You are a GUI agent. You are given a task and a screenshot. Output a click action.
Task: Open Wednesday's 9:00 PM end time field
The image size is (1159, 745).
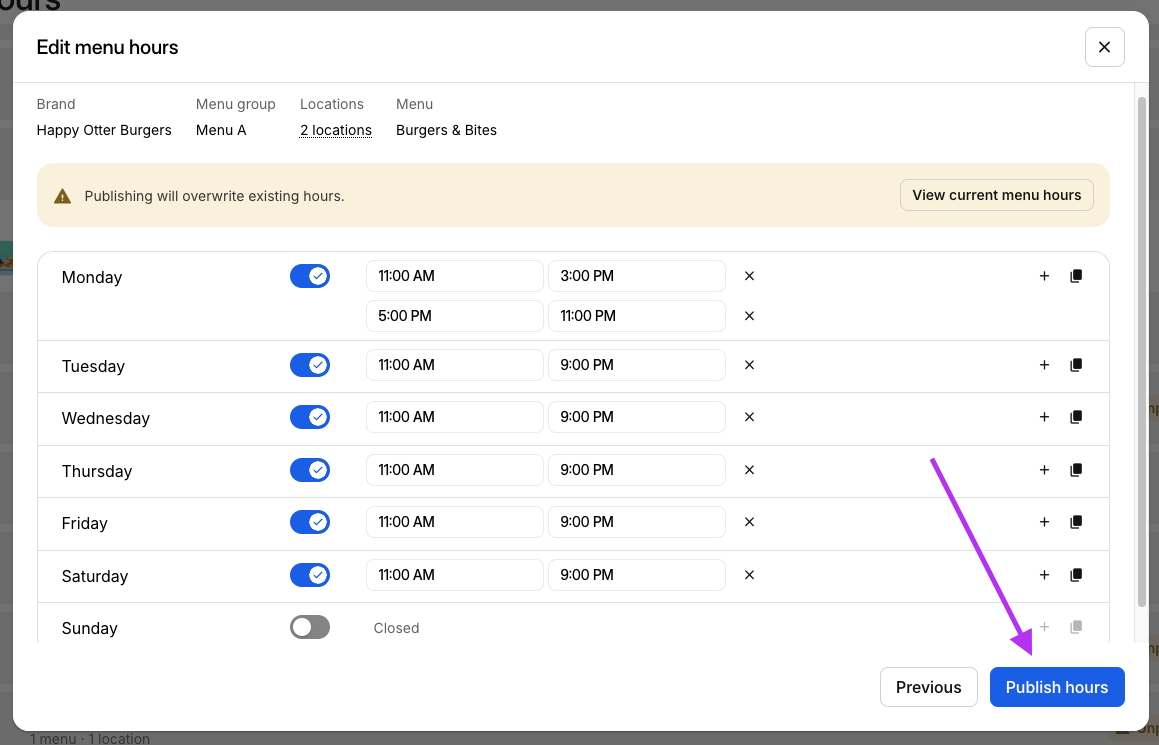pos(636,417)
